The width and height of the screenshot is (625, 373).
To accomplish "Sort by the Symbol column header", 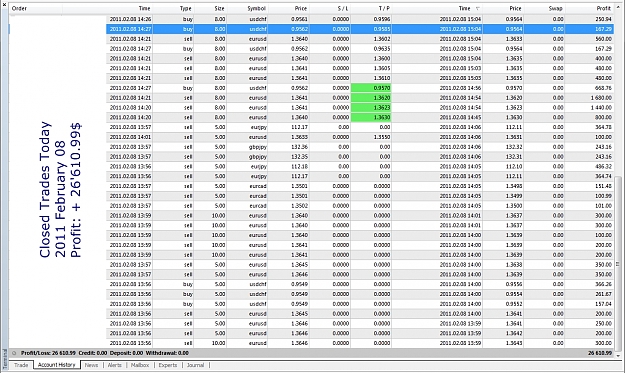I will pyautogui.click(x=256, y=8).
